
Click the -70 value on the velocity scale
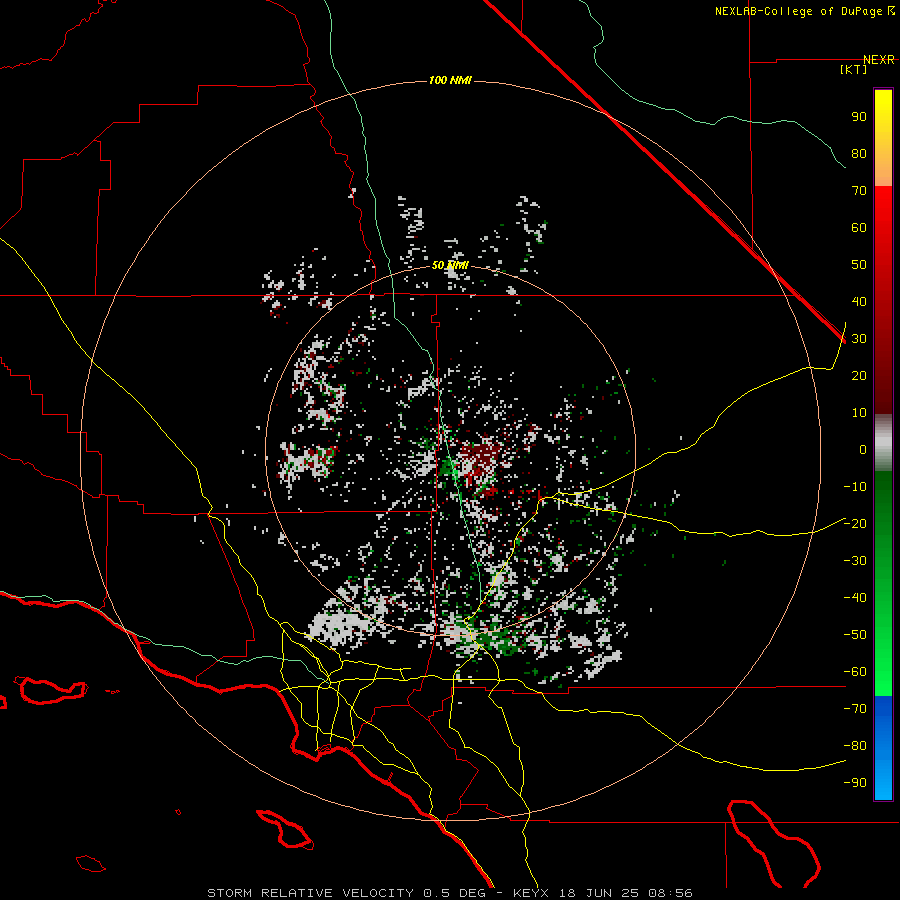point(855,709)
